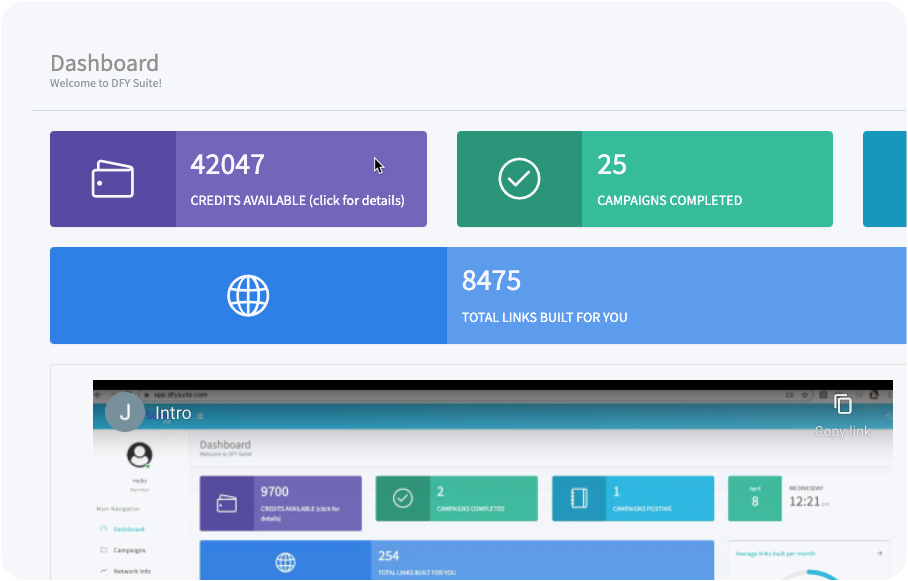Click the Intro video title
This screenshot has height=581, width=908.
pos(173,413)
